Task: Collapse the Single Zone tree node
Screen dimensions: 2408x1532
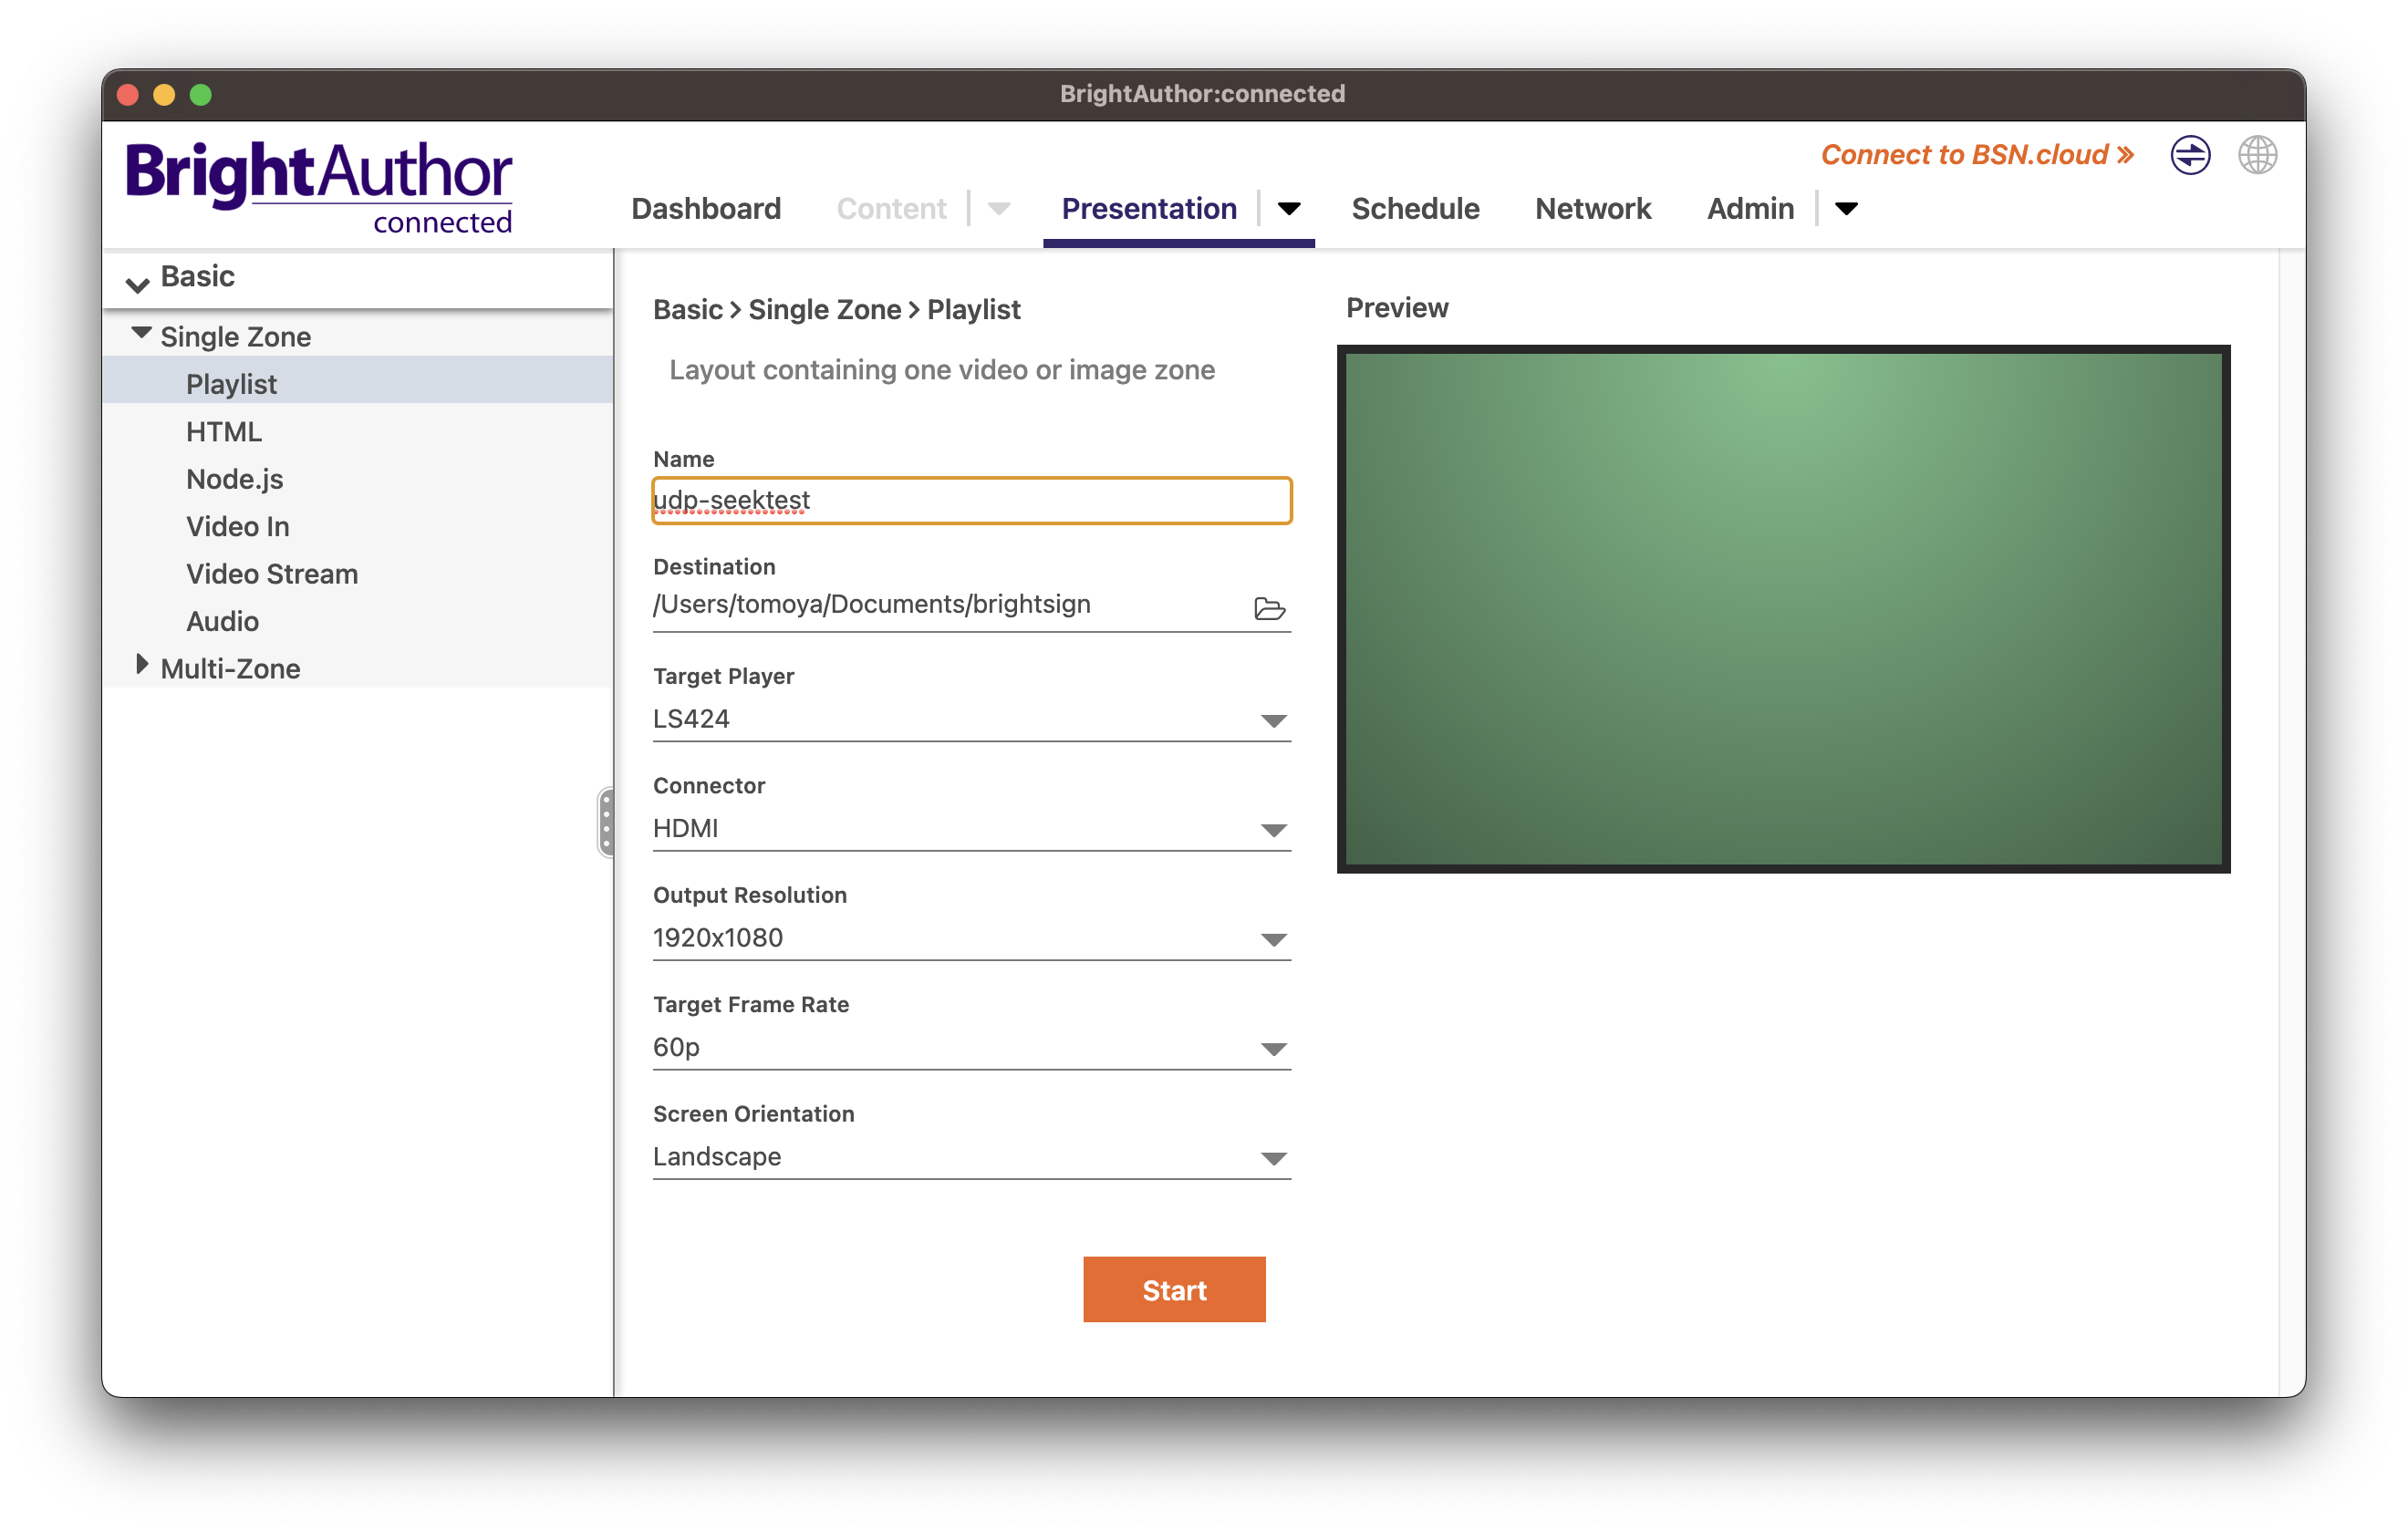Action: click(x=141, y=333)
